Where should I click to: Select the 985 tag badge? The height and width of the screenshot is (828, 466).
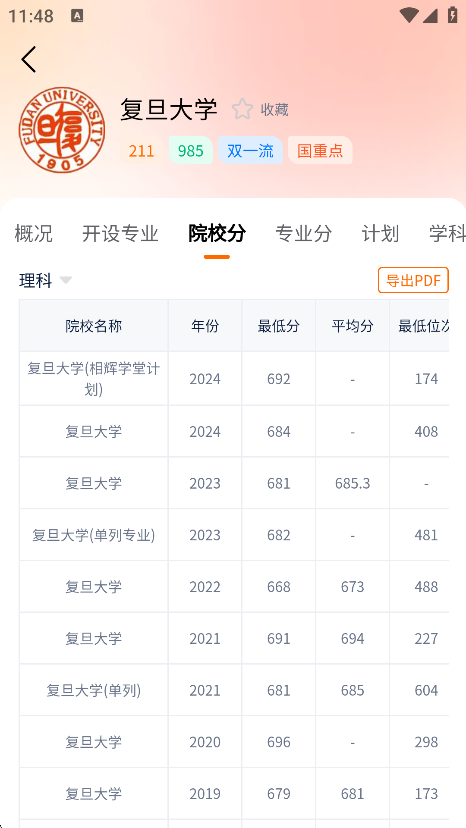[191, 150]
